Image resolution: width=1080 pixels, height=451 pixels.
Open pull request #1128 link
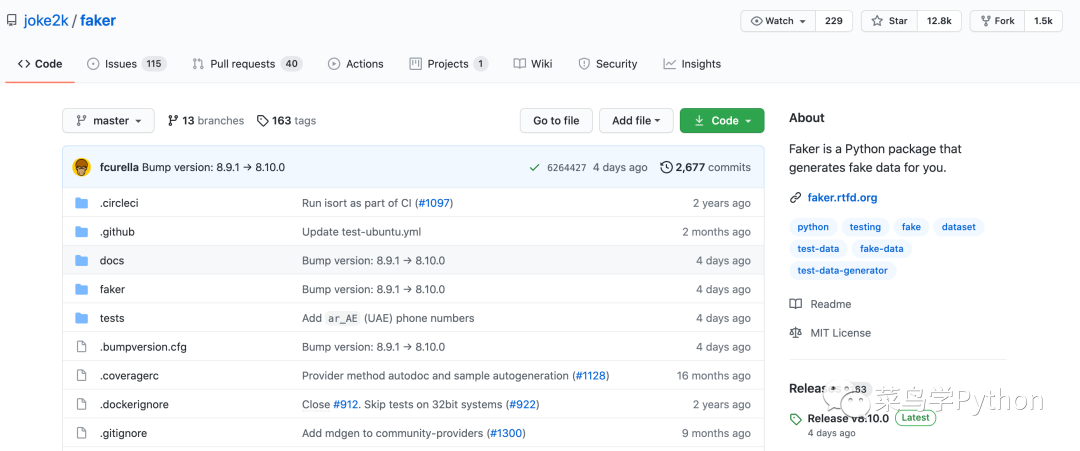[x=590, y=376]
